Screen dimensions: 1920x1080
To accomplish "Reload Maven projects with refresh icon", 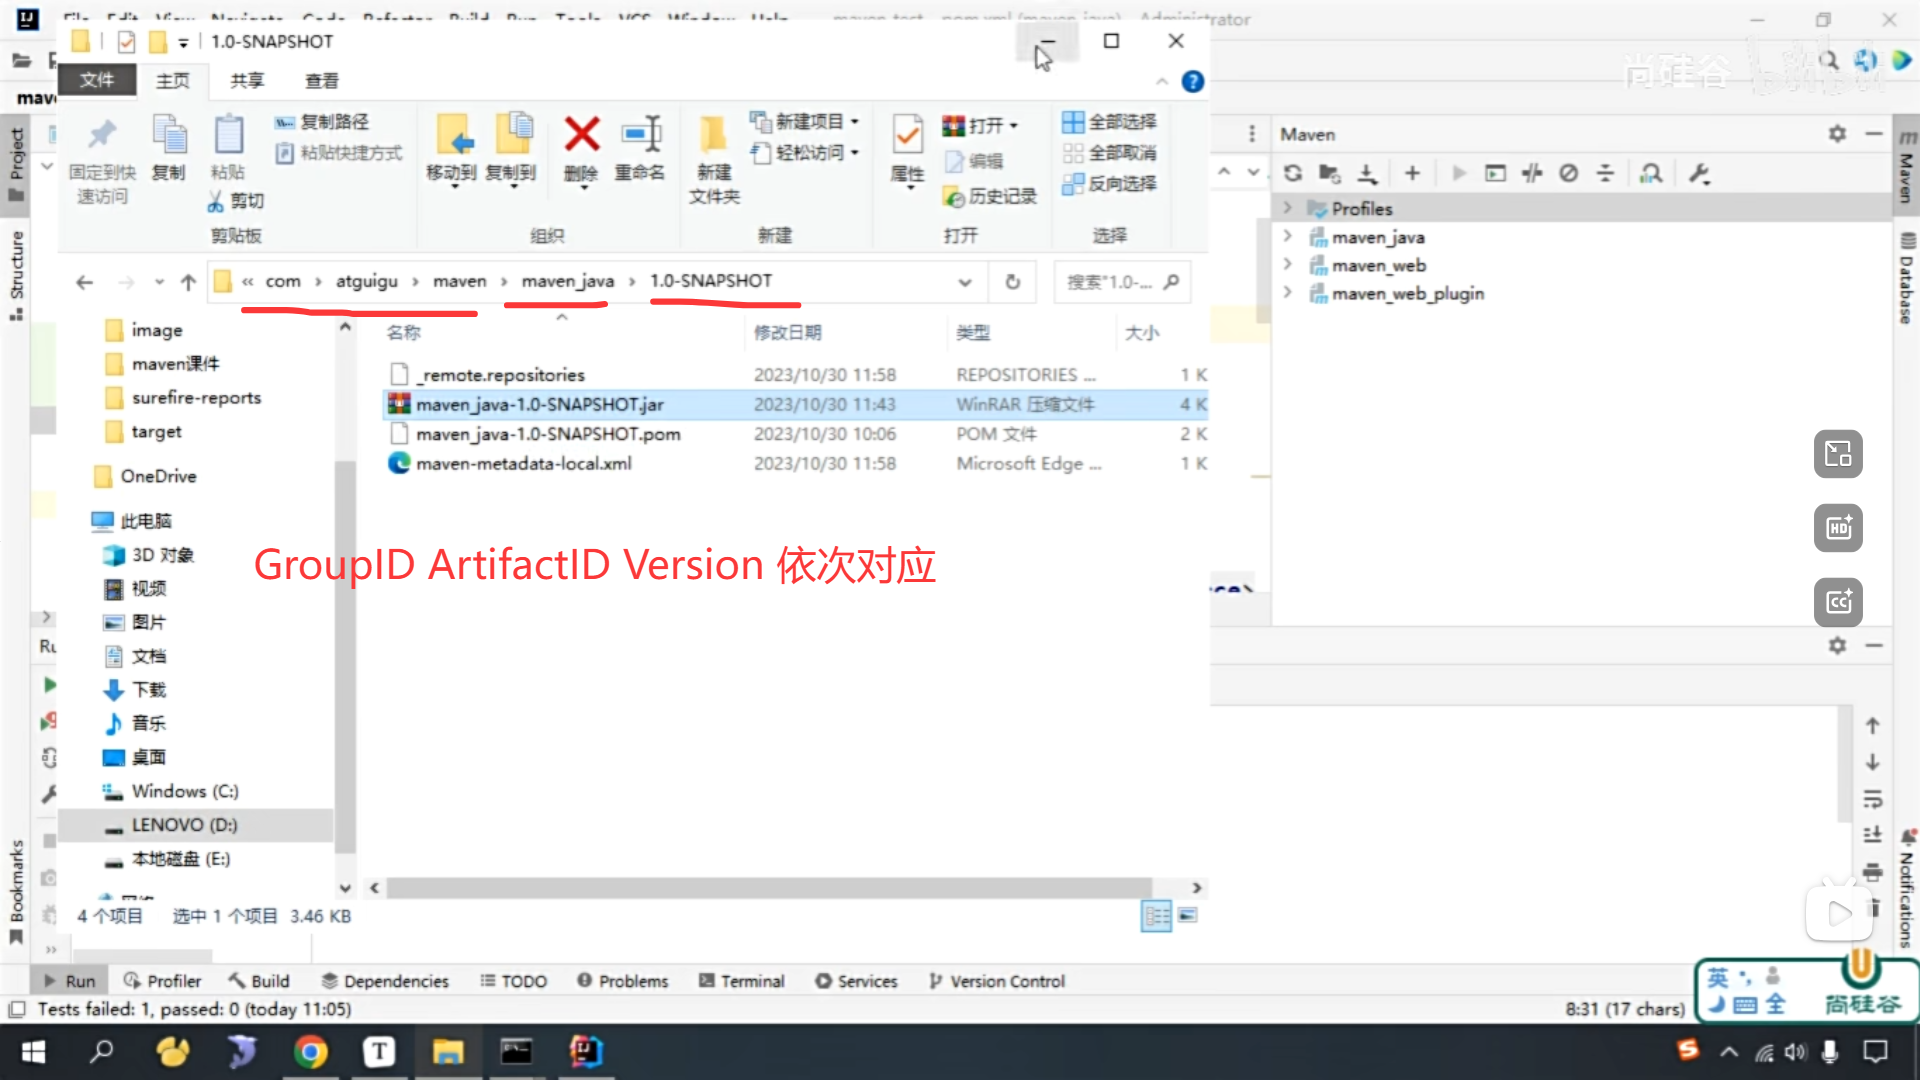I will (1292, 173).
